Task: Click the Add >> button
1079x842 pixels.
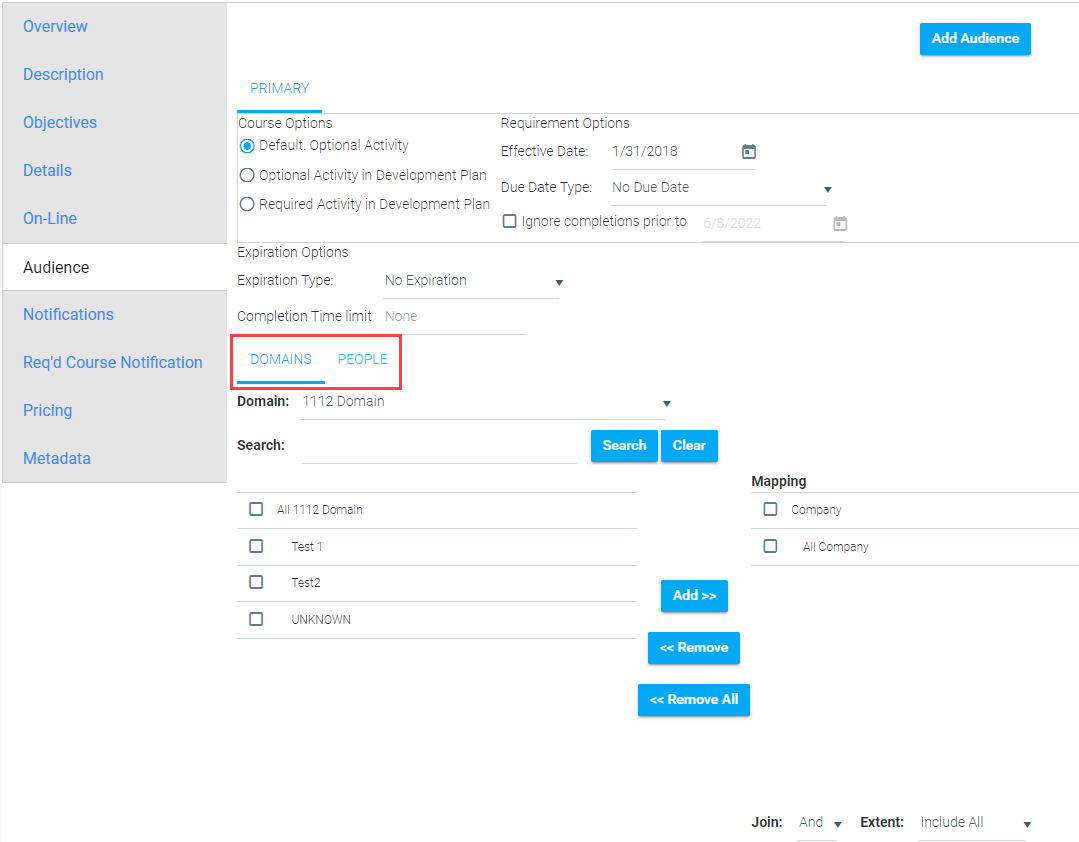Action: pyautogui.click(x=694, y=596)
